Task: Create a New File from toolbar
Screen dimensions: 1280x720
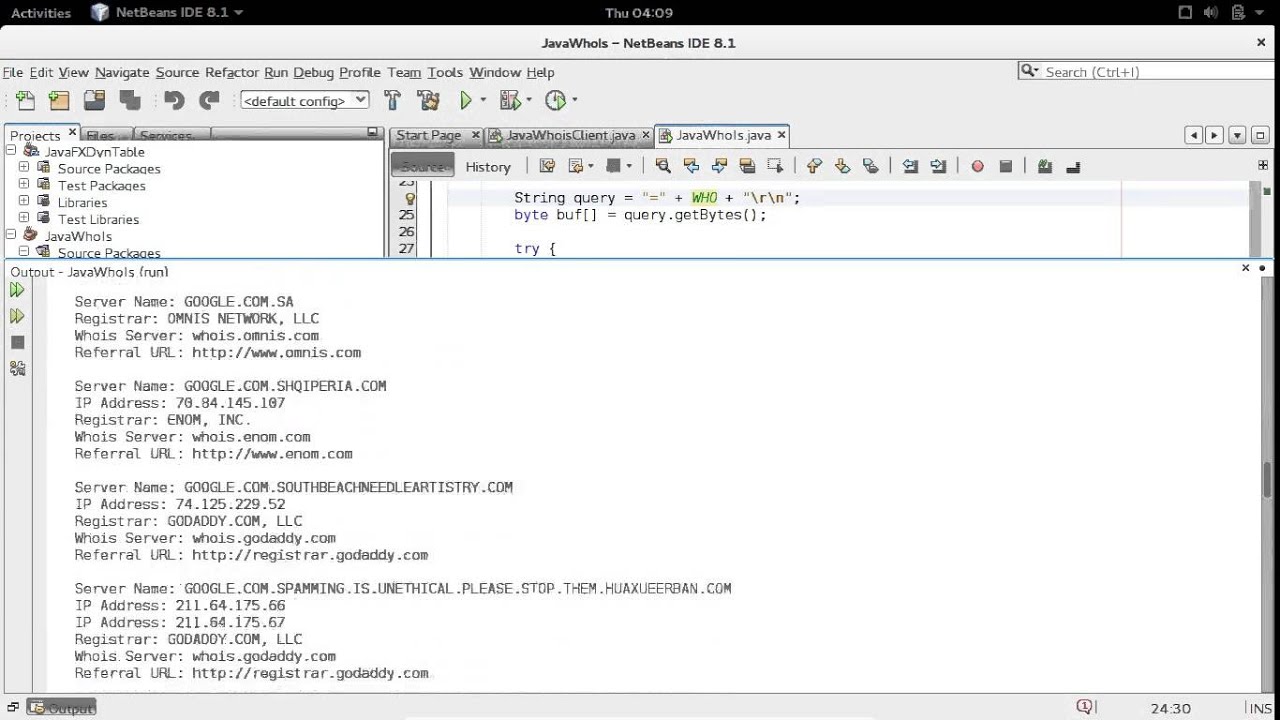Action: click(x=25, y=100)
